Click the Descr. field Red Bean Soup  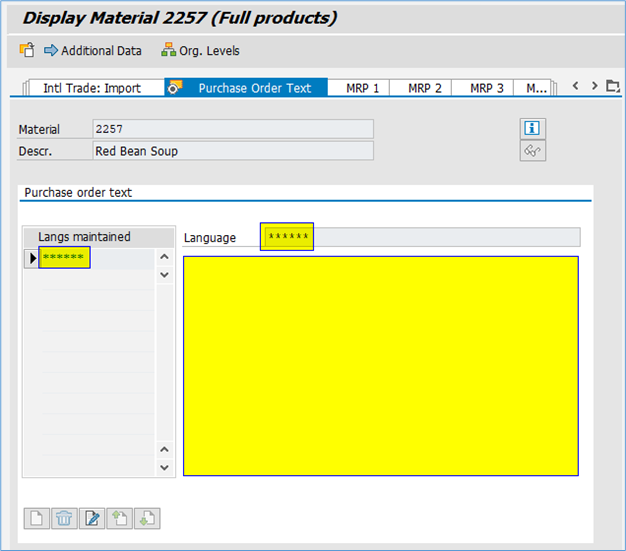coord(233,151)
